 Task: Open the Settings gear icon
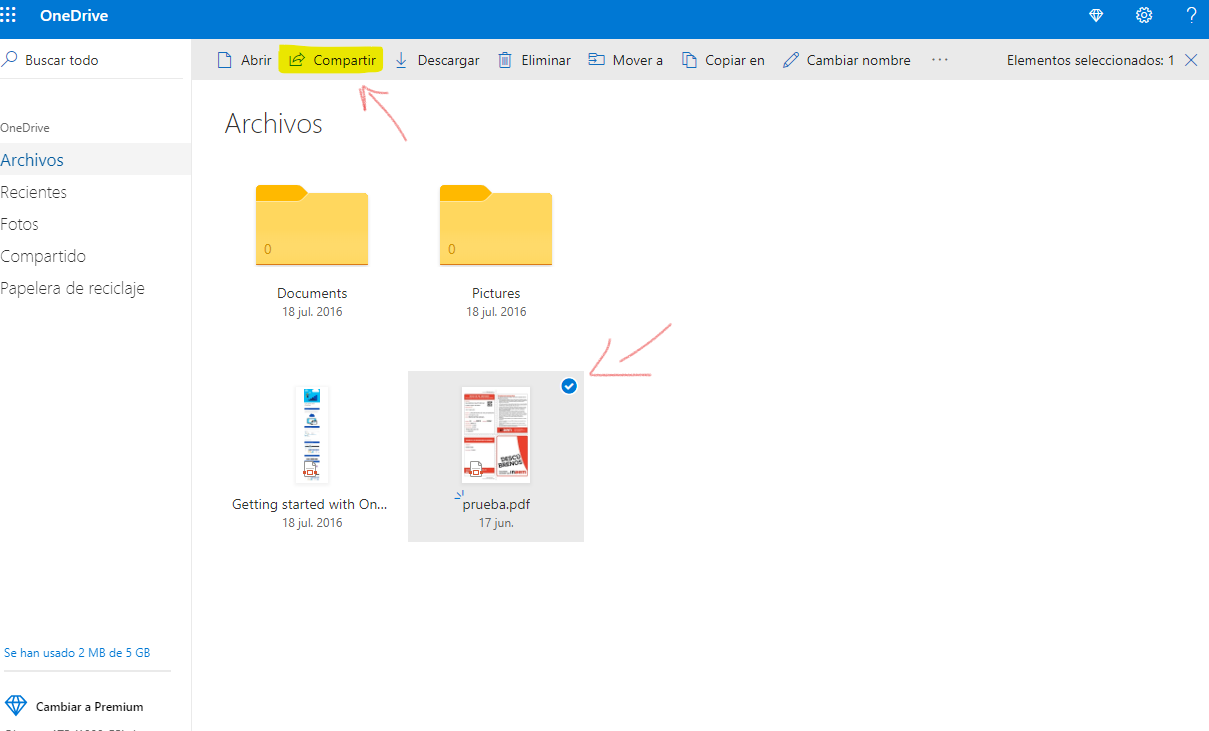(x=1144, y=15)
